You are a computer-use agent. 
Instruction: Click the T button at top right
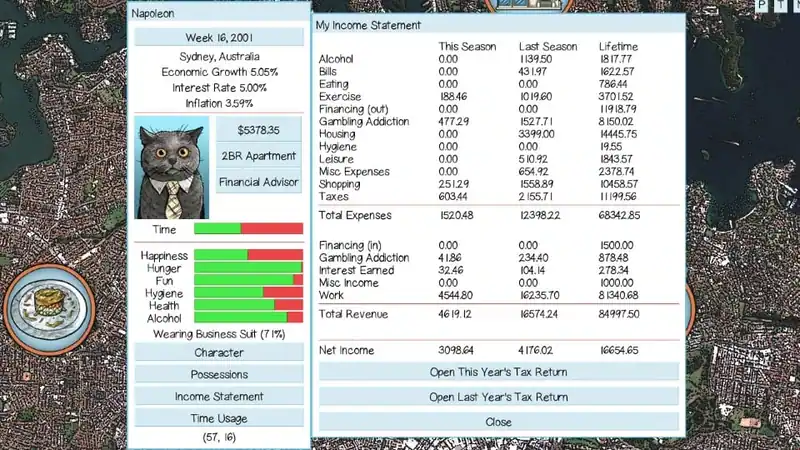pos(781,5)
